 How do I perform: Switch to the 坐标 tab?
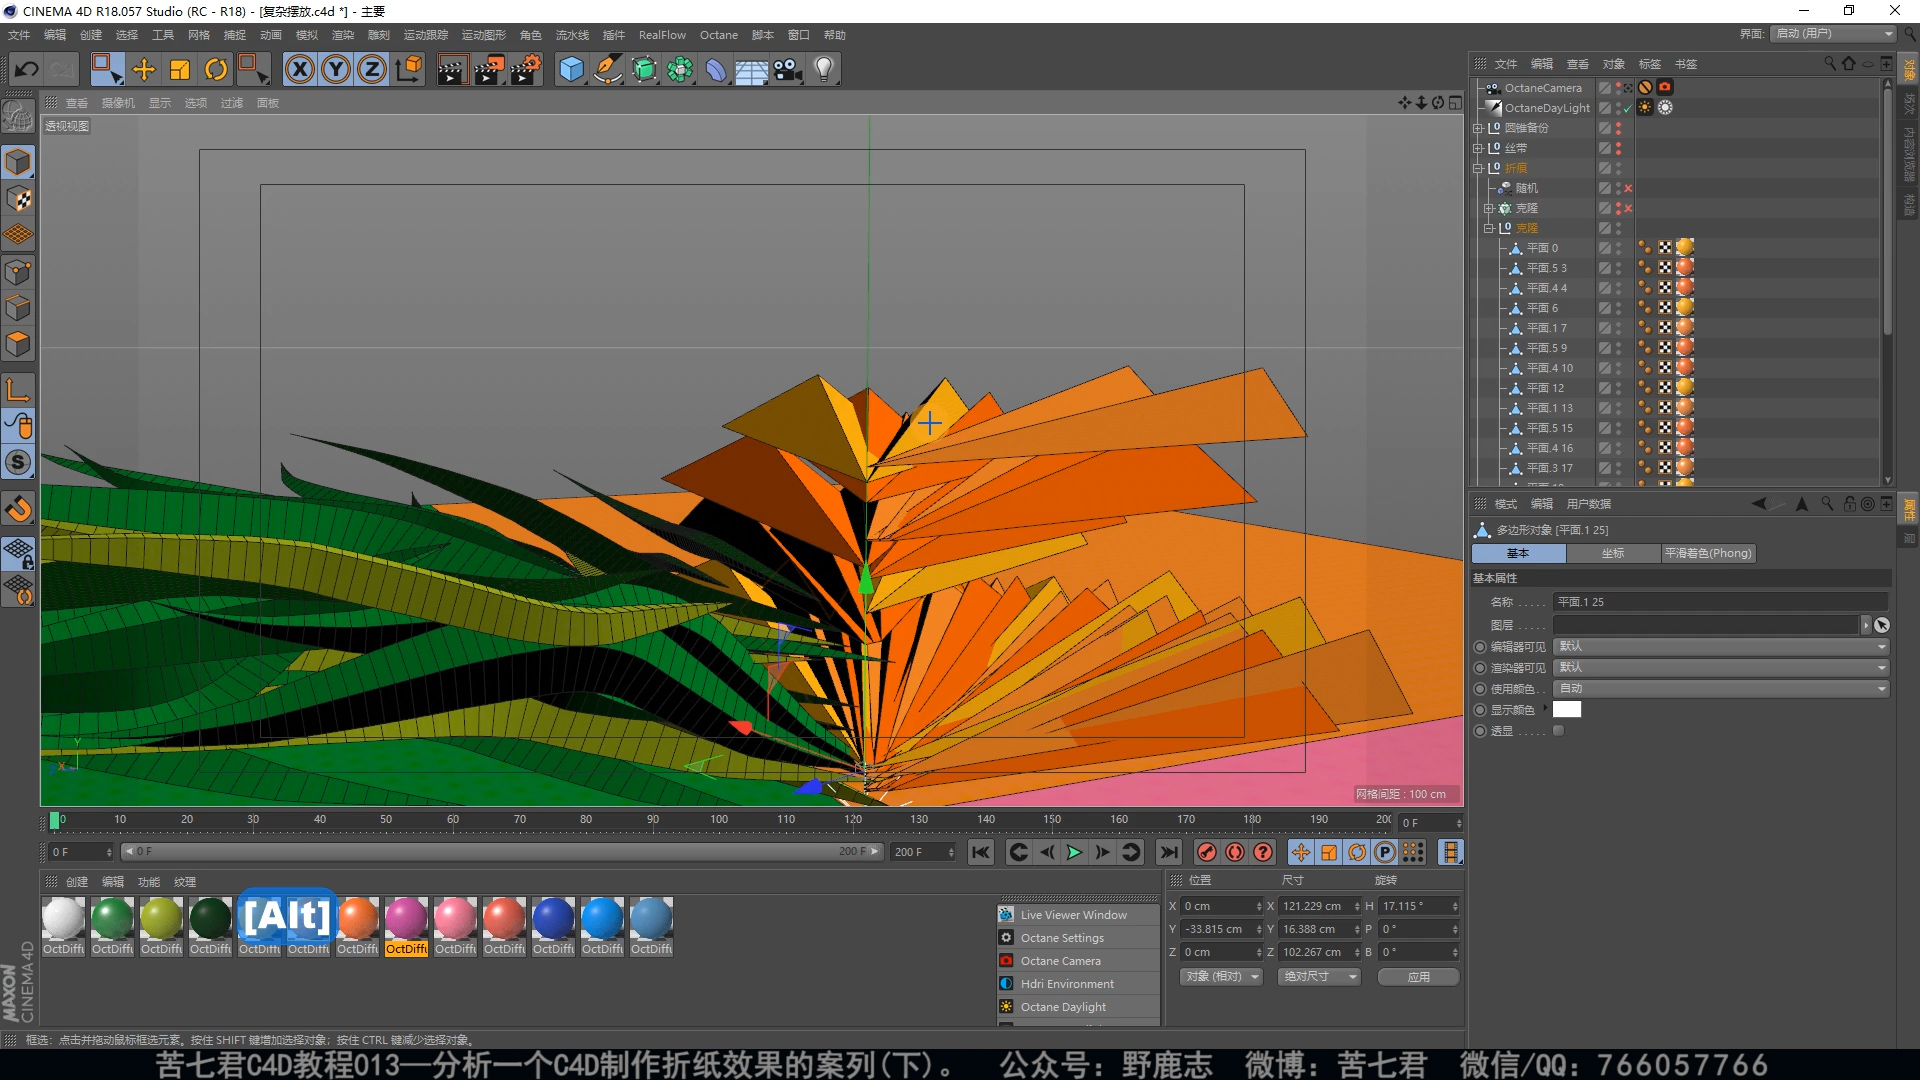point(1612,553)
